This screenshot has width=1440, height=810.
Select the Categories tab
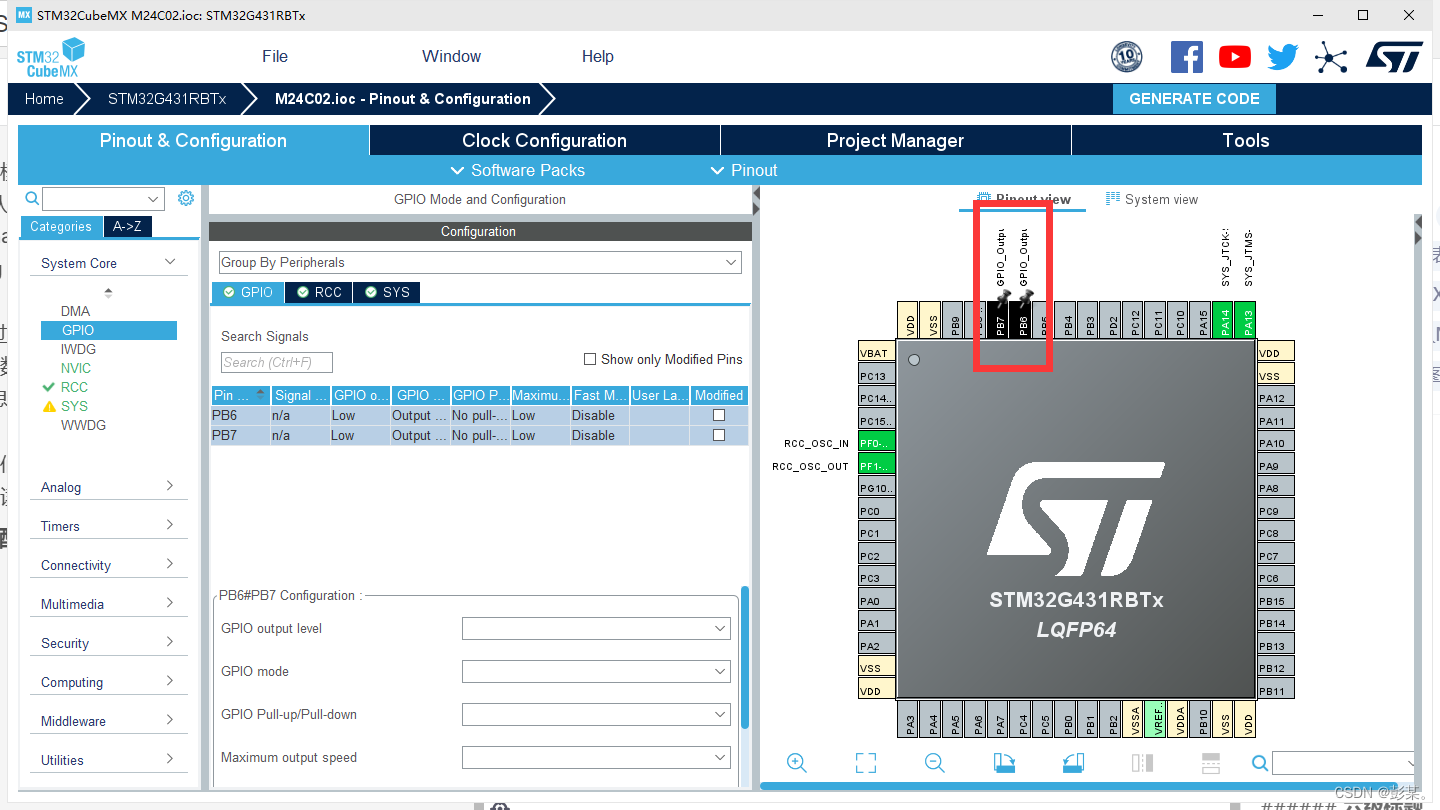61,226
